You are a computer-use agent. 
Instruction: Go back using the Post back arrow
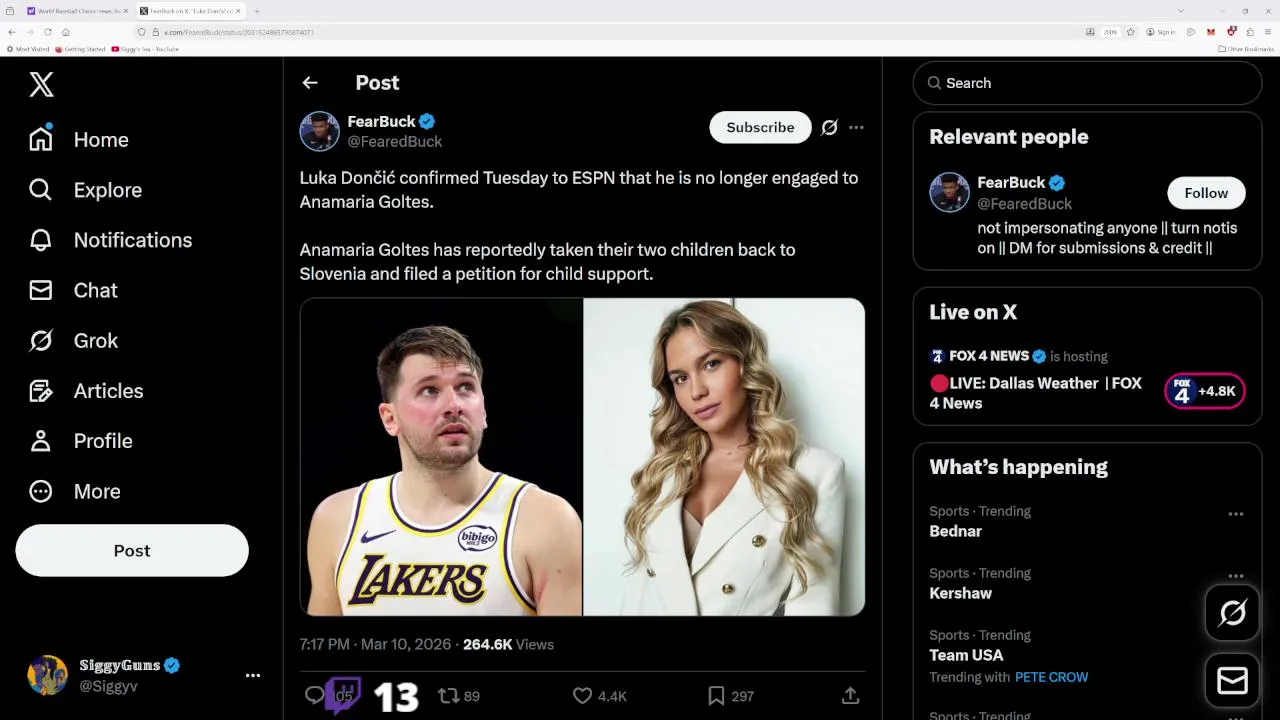pyautogui.click(x=310, y=83)
